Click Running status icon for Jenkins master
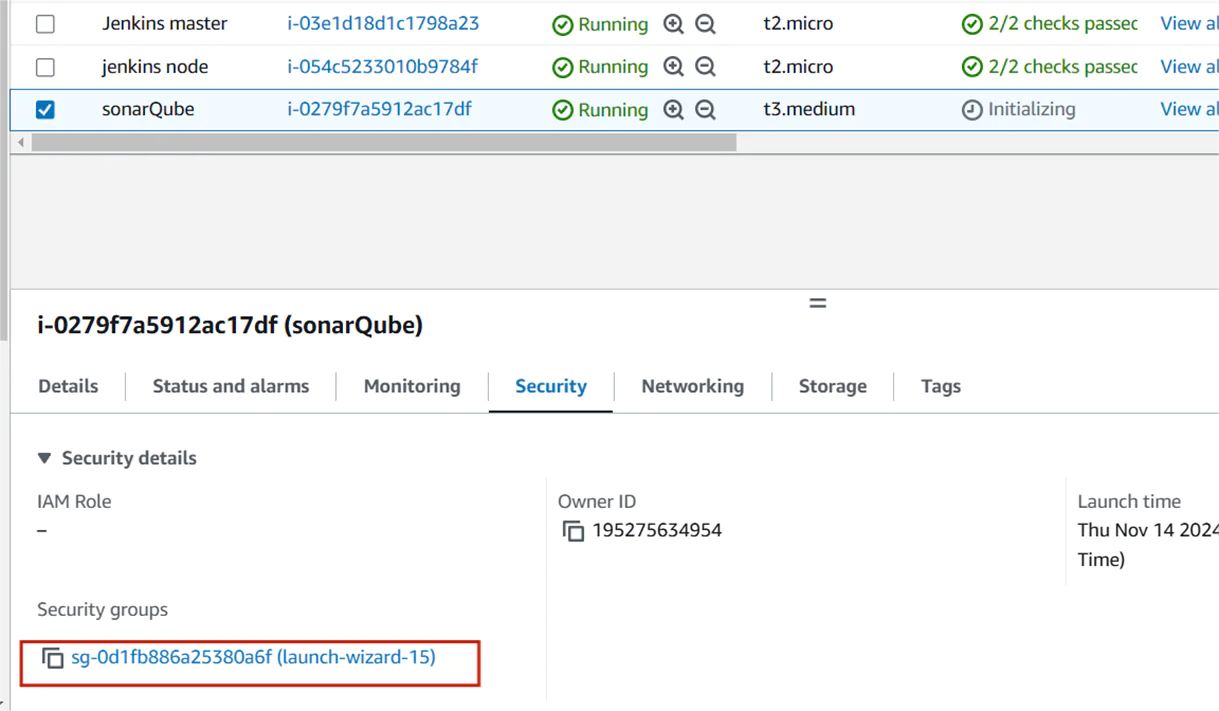This screenshot has height=711, width=1219. tap(563, 25)
